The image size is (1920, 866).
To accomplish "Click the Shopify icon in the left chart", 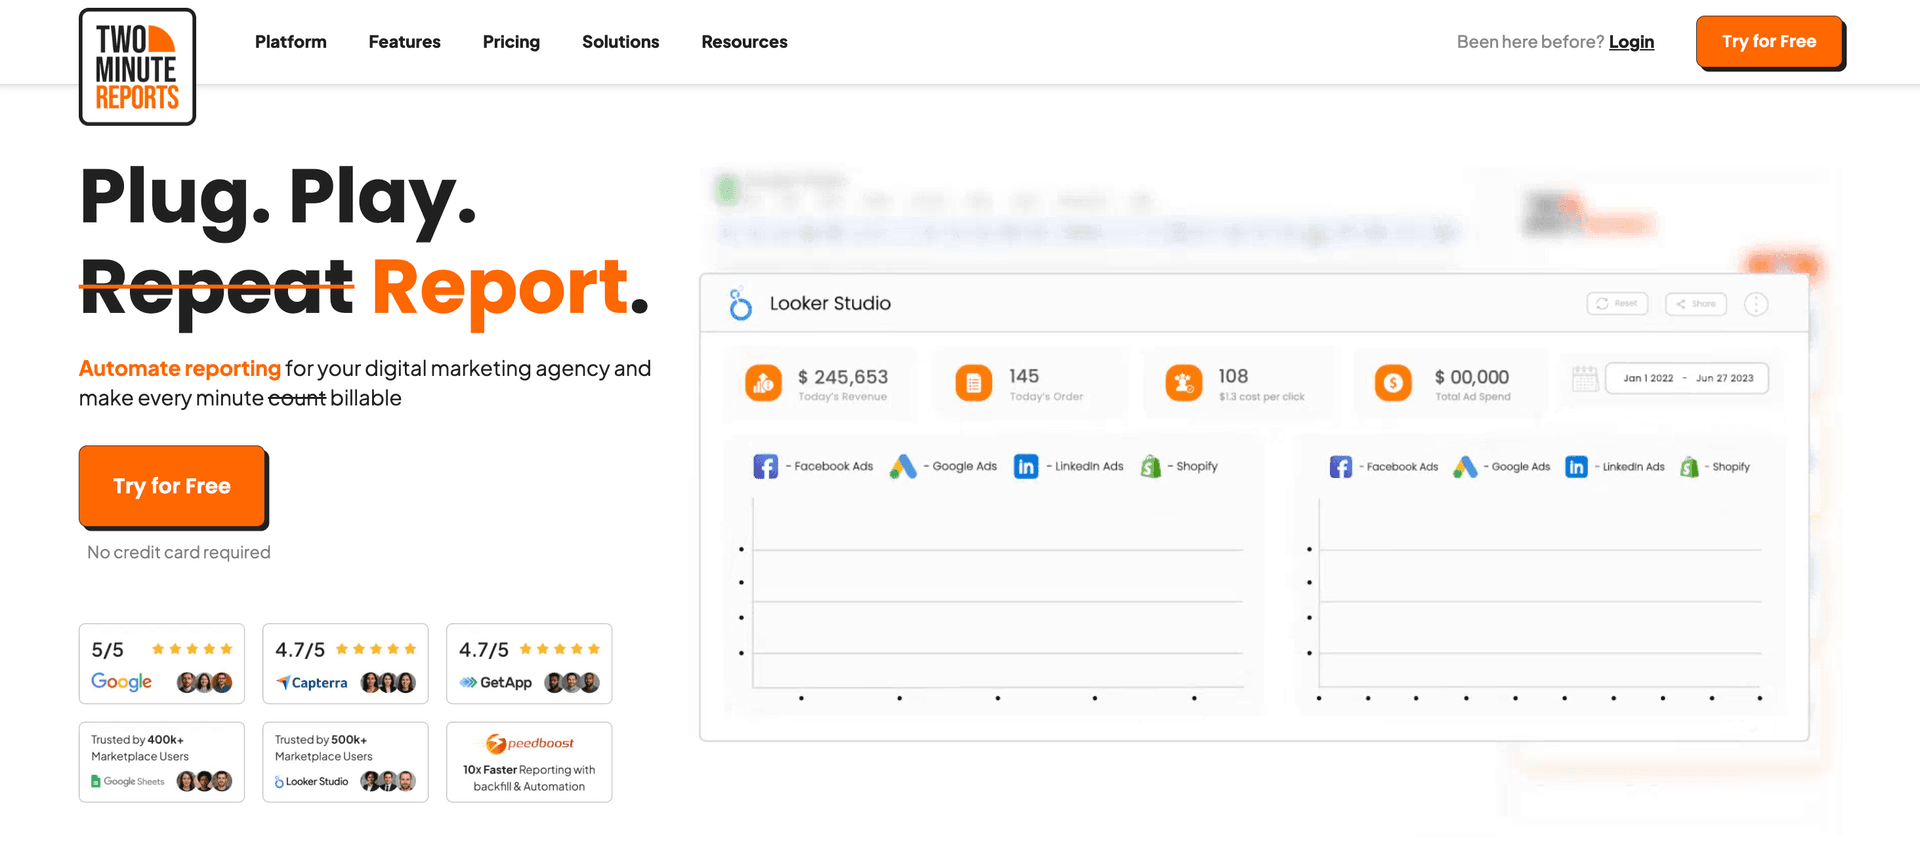I will point(1151,467).
